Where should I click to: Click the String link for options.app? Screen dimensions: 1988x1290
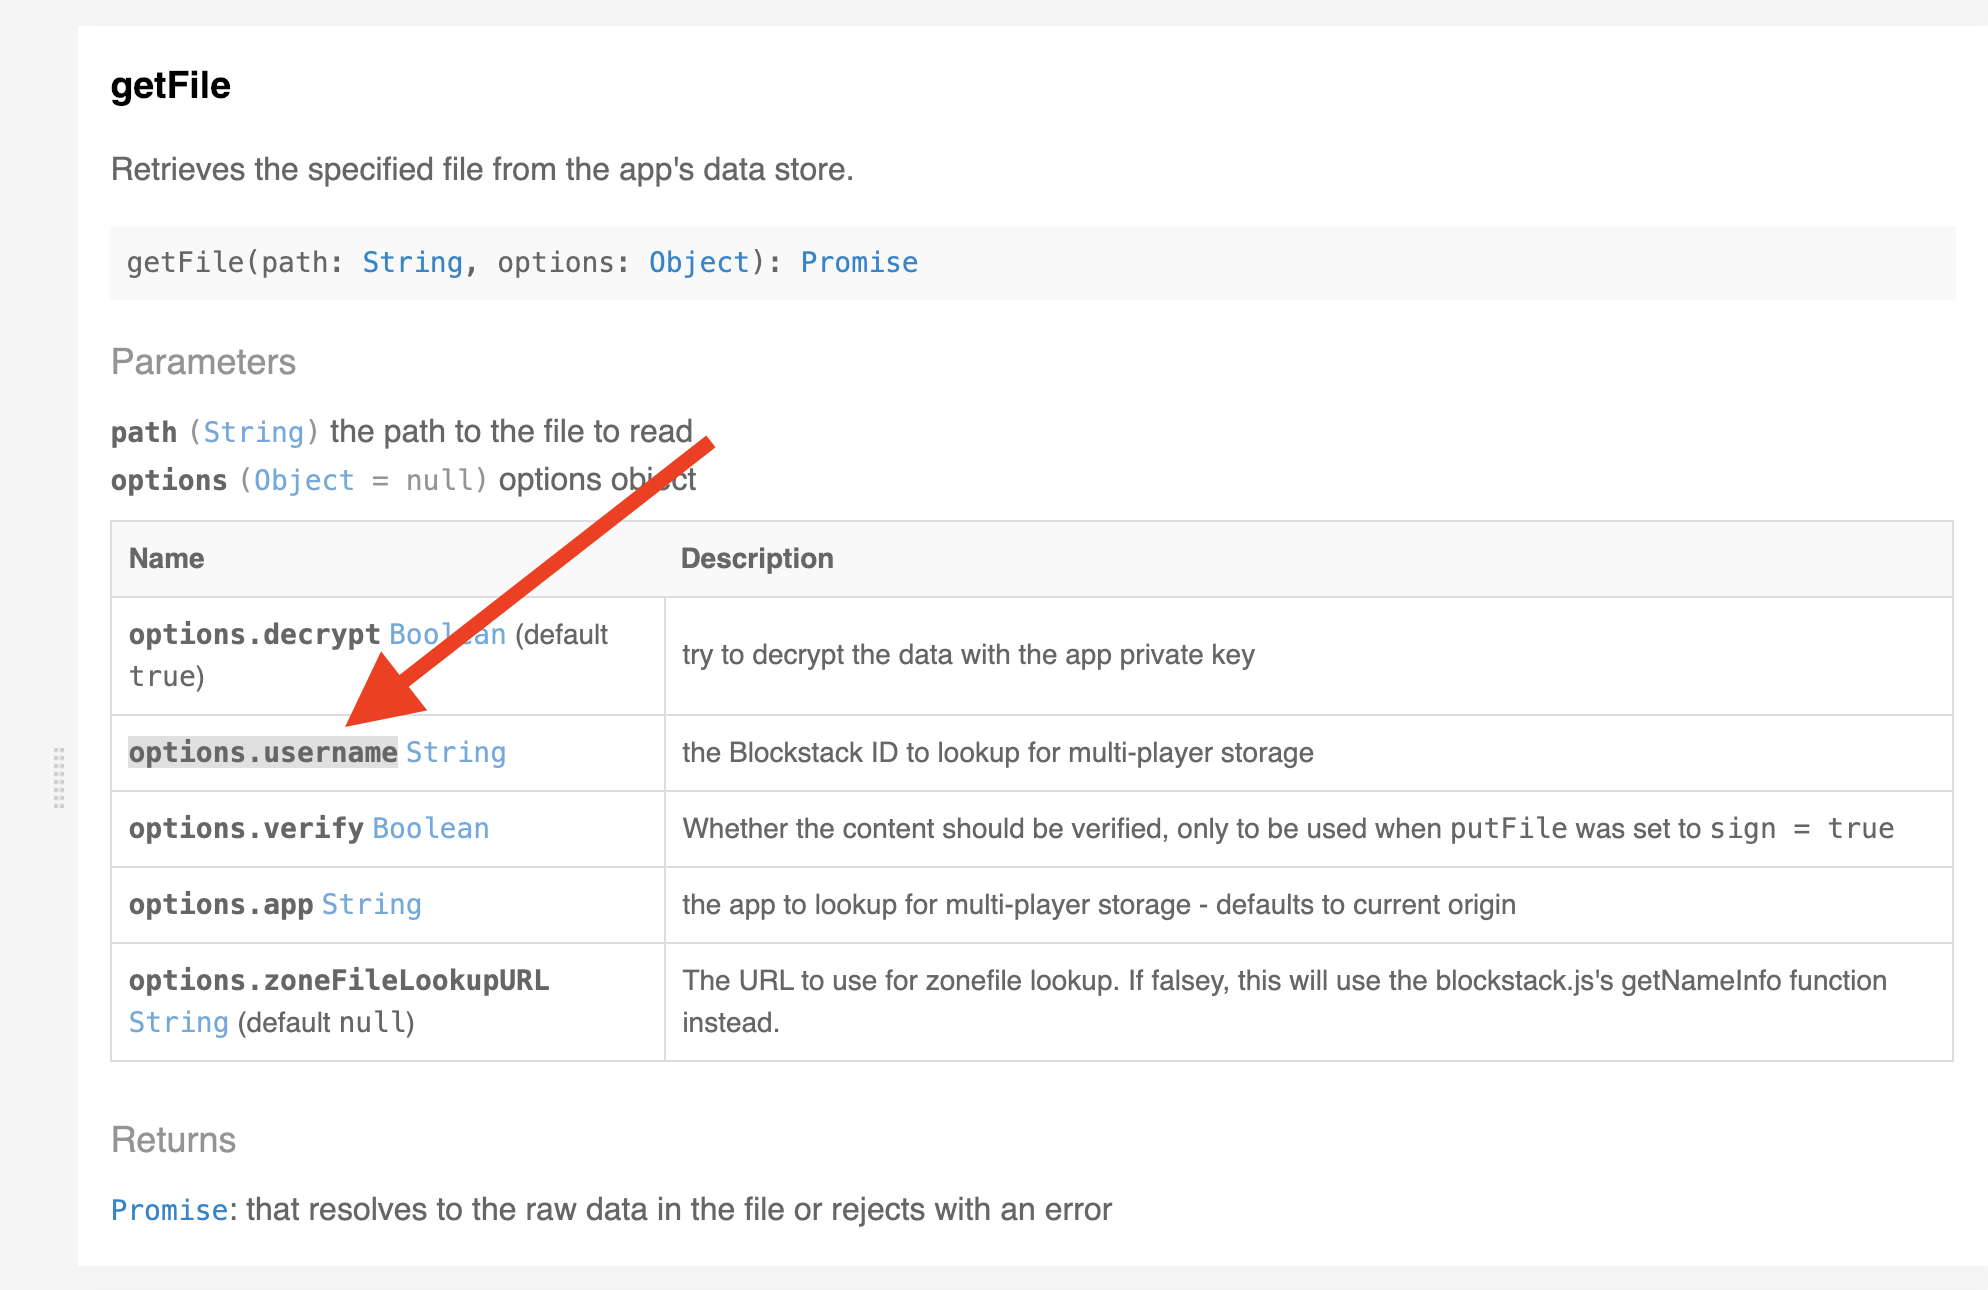[371, 904]
